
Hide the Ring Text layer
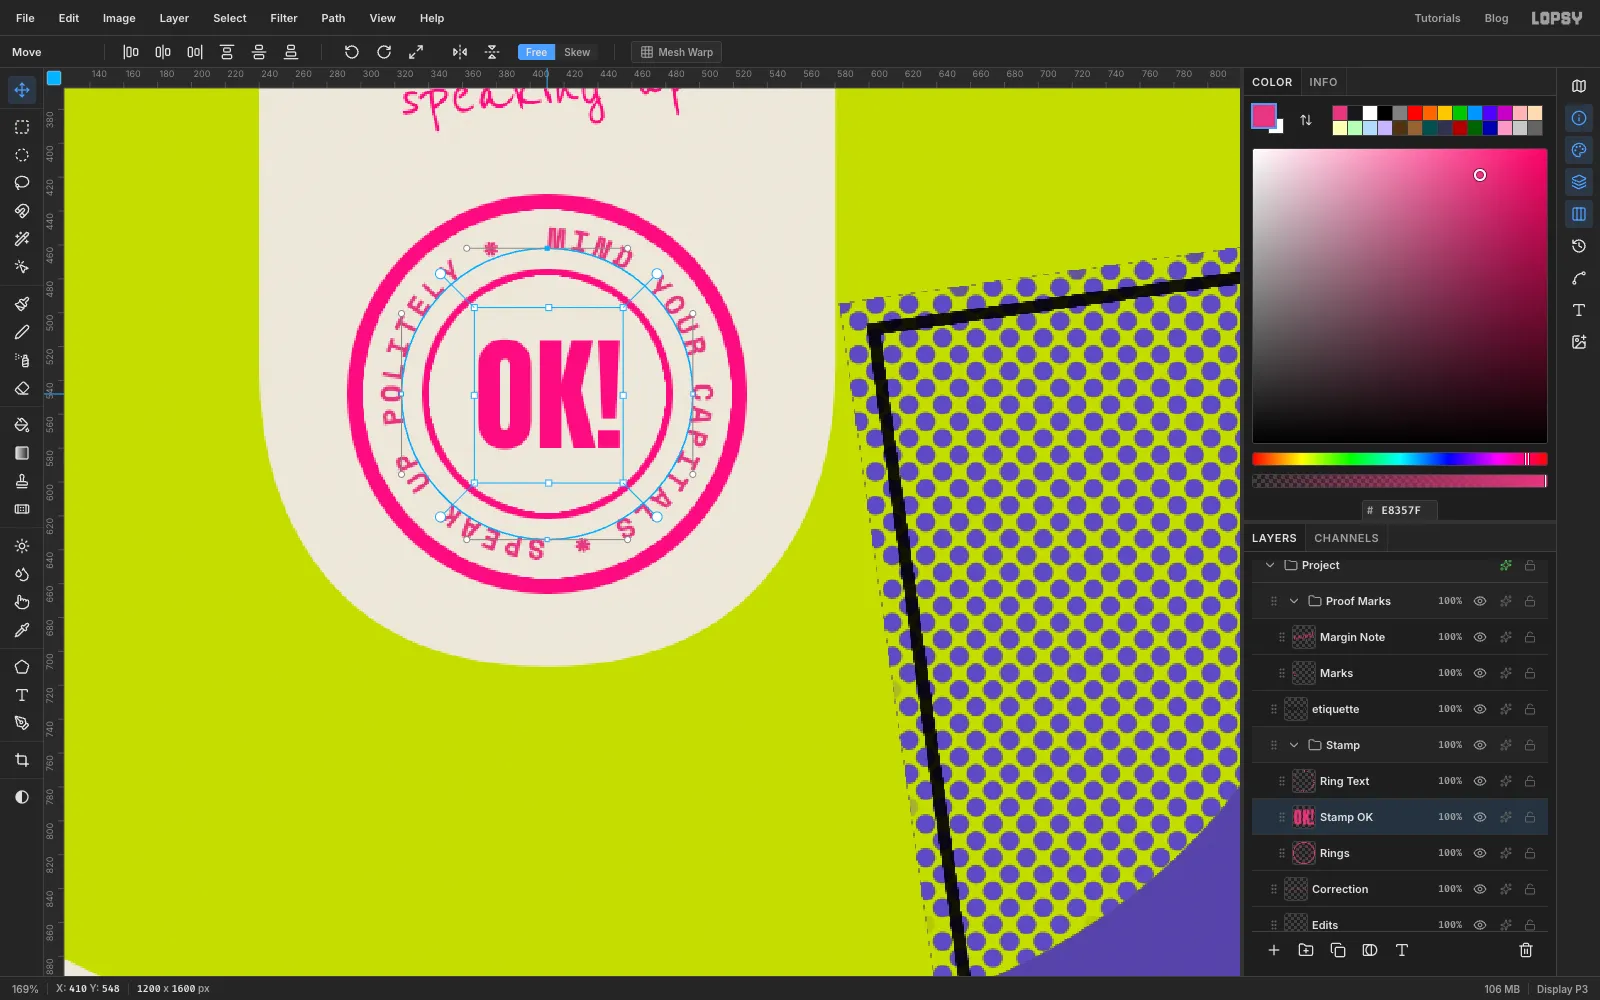1480,781
